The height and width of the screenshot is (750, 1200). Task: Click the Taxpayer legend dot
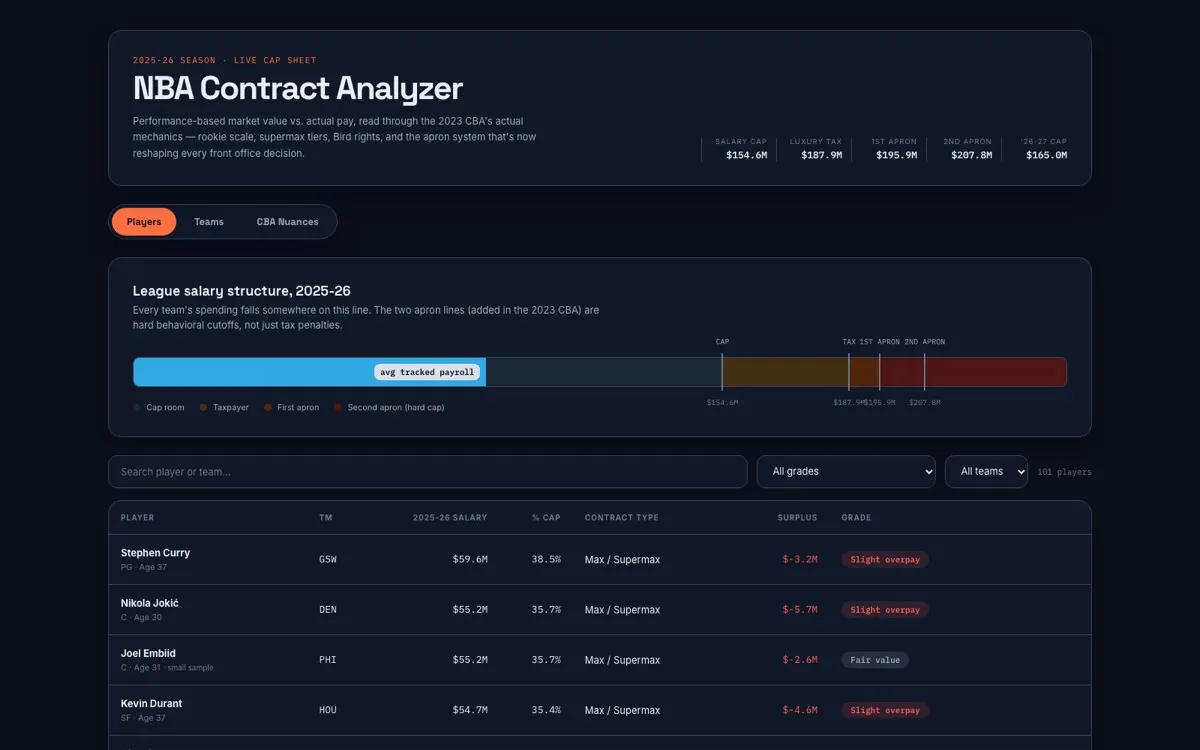click(x=203, y=408)
